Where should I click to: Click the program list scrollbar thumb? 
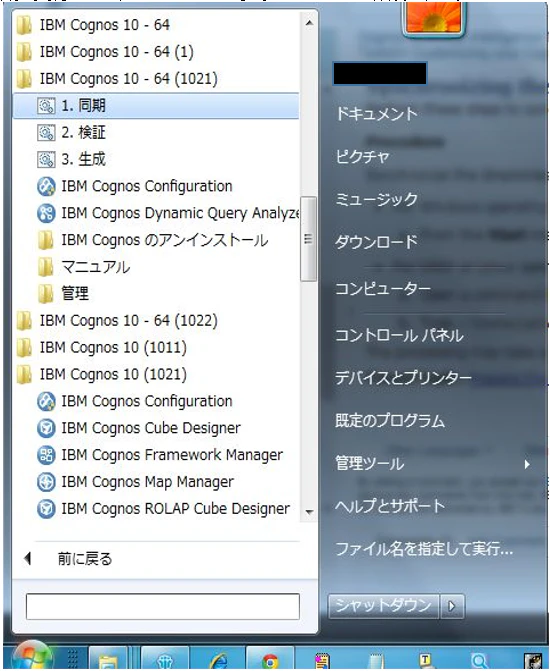coord(308,239)
